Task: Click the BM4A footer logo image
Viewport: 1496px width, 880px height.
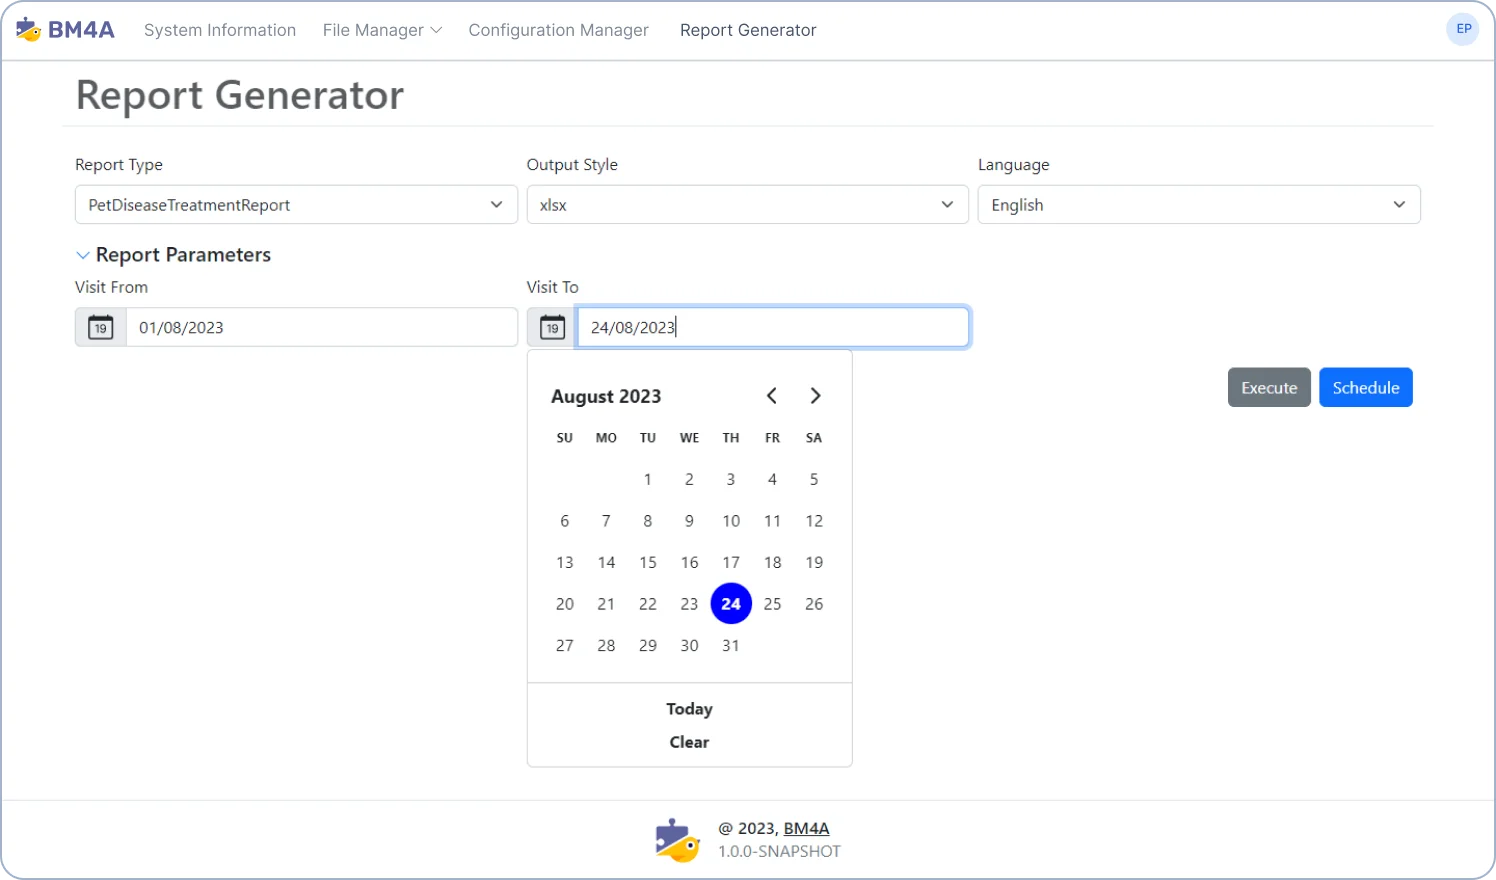Action: coord(678,840)
